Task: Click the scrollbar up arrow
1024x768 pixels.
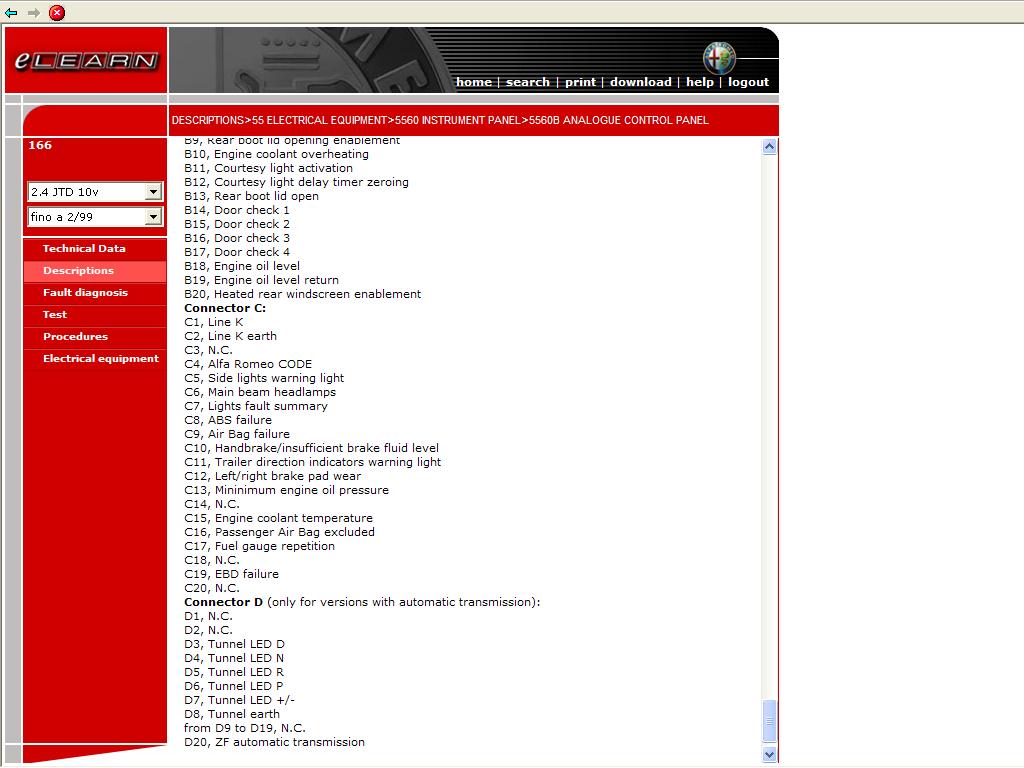Action: pyautogui.click(x=769, y=147)
